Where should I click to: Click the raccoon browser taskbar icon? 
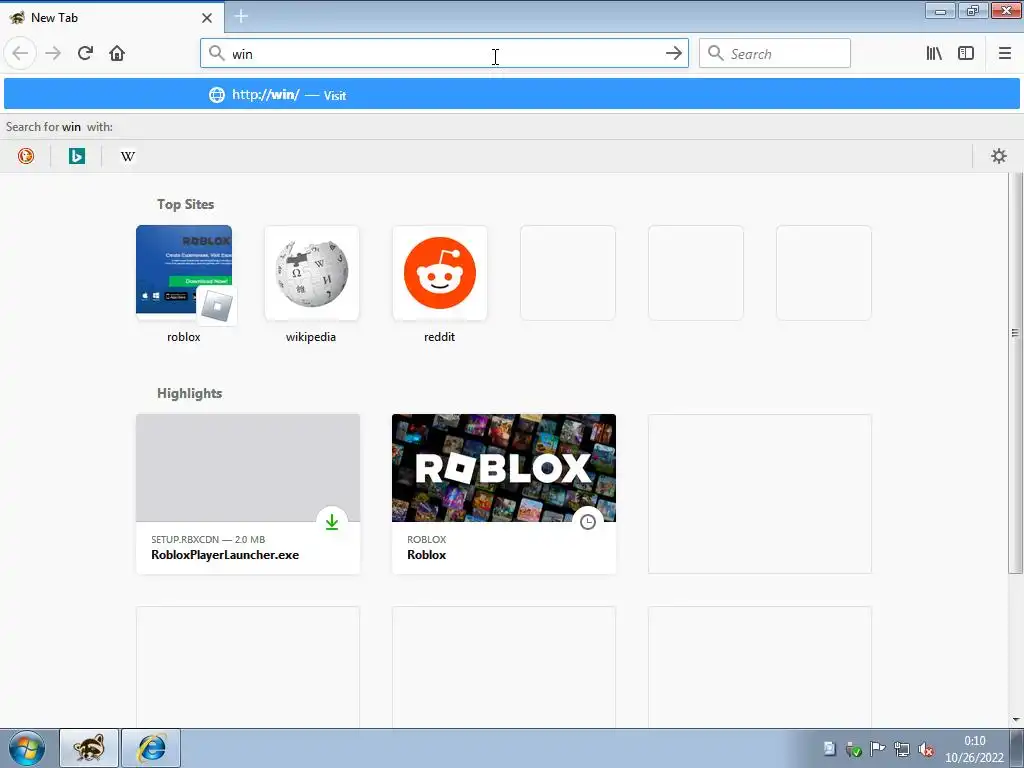point(89,748)
